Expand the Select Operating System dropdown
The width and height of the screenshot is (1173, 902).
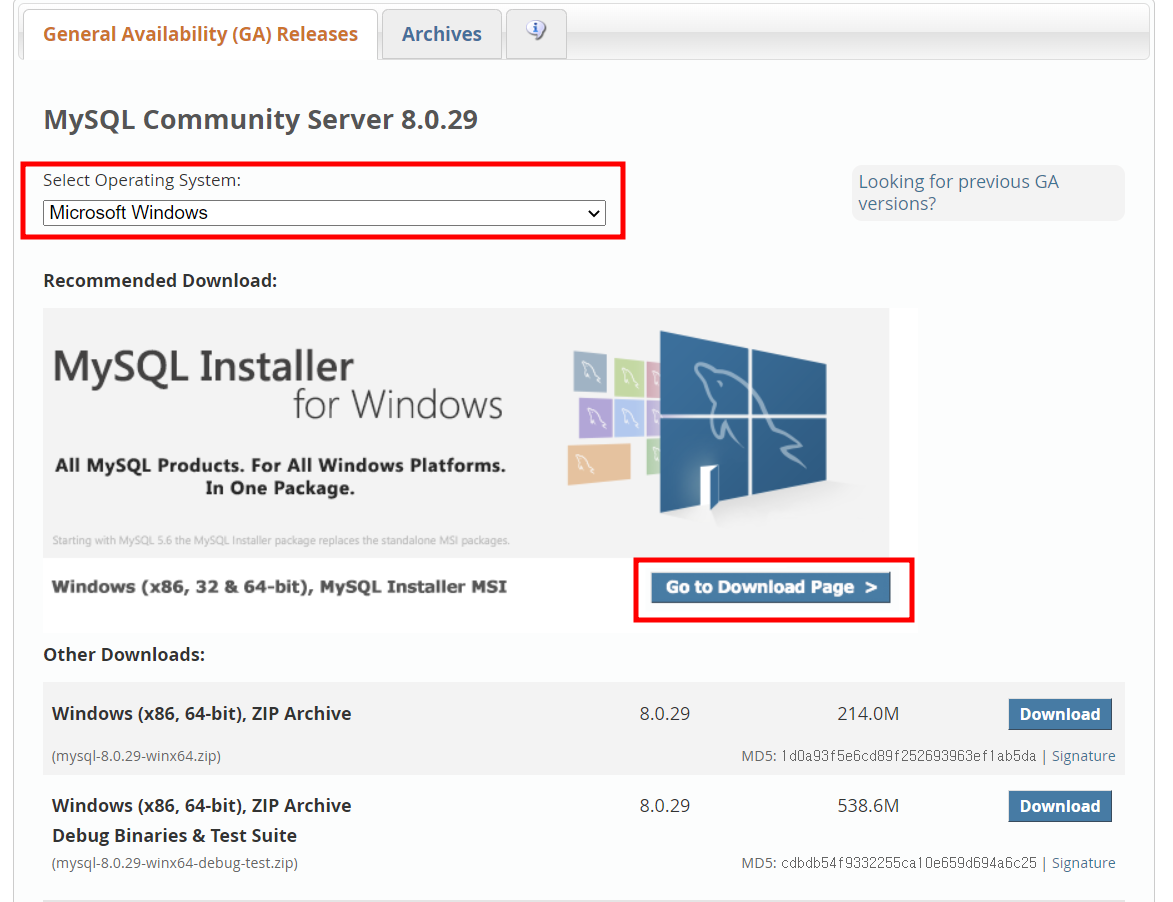[x=324, y=213]
